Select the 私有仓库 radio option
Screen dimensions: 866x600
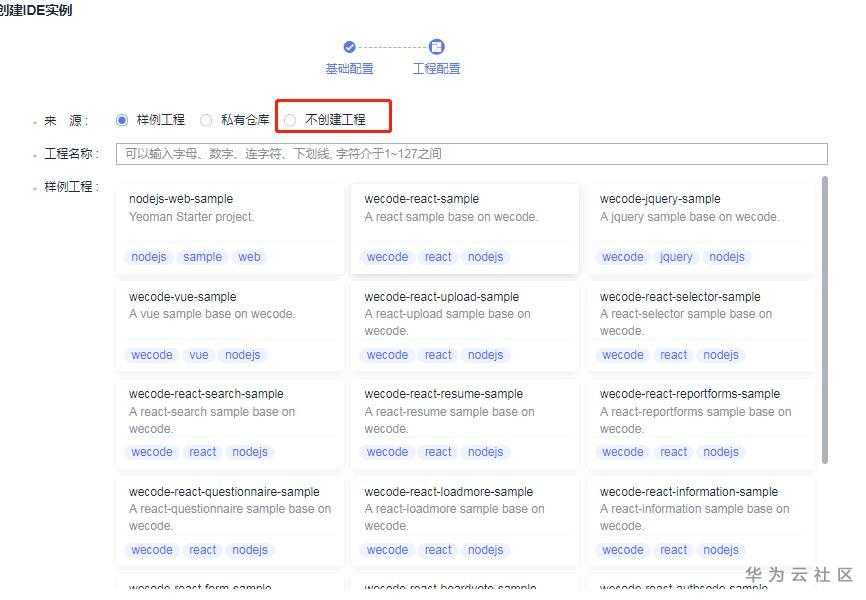pyautogui.click(x=206, y=120)
